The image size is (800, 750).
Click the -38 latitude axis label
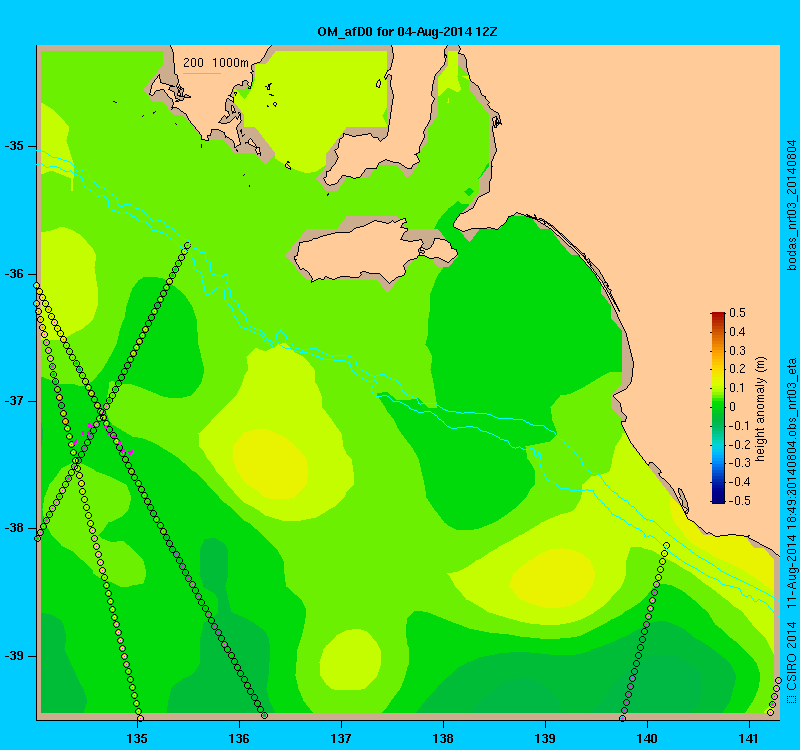14,528
